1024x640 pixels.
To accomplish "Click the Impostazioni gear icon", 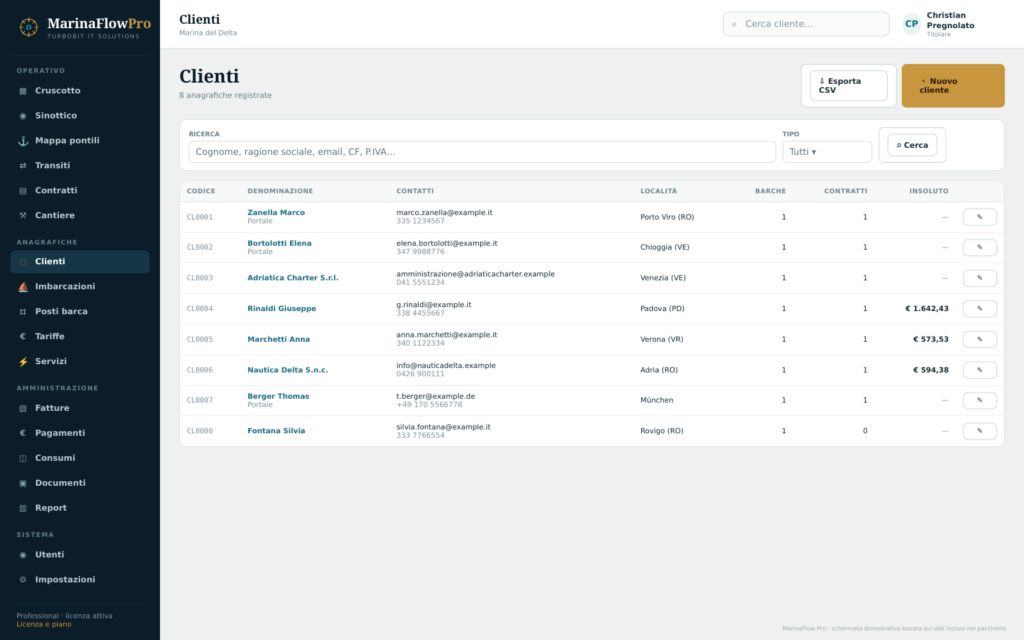I will (x=23, y=580).
